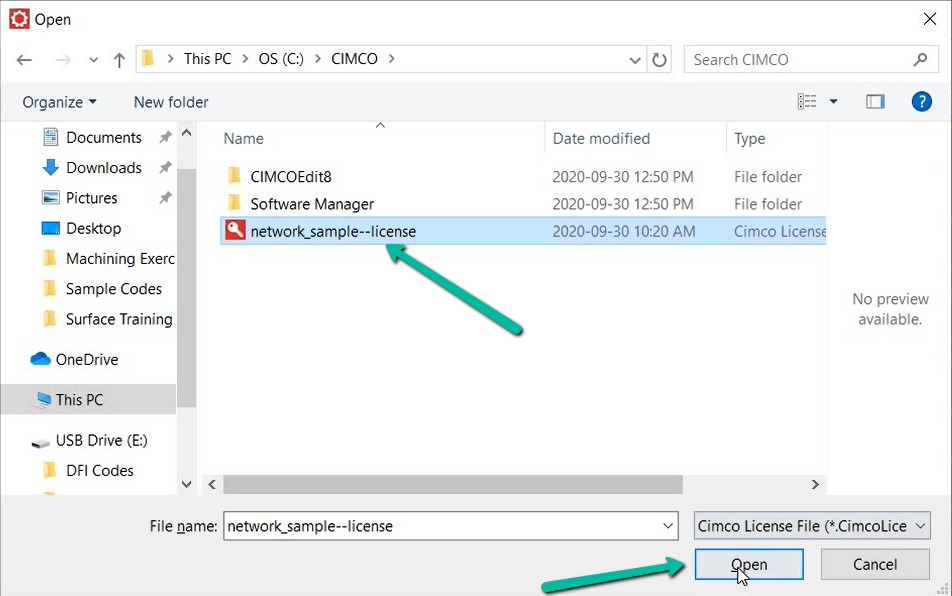
Task: Open Machining Exercises folder in sidebar
Action: [120, 259]
